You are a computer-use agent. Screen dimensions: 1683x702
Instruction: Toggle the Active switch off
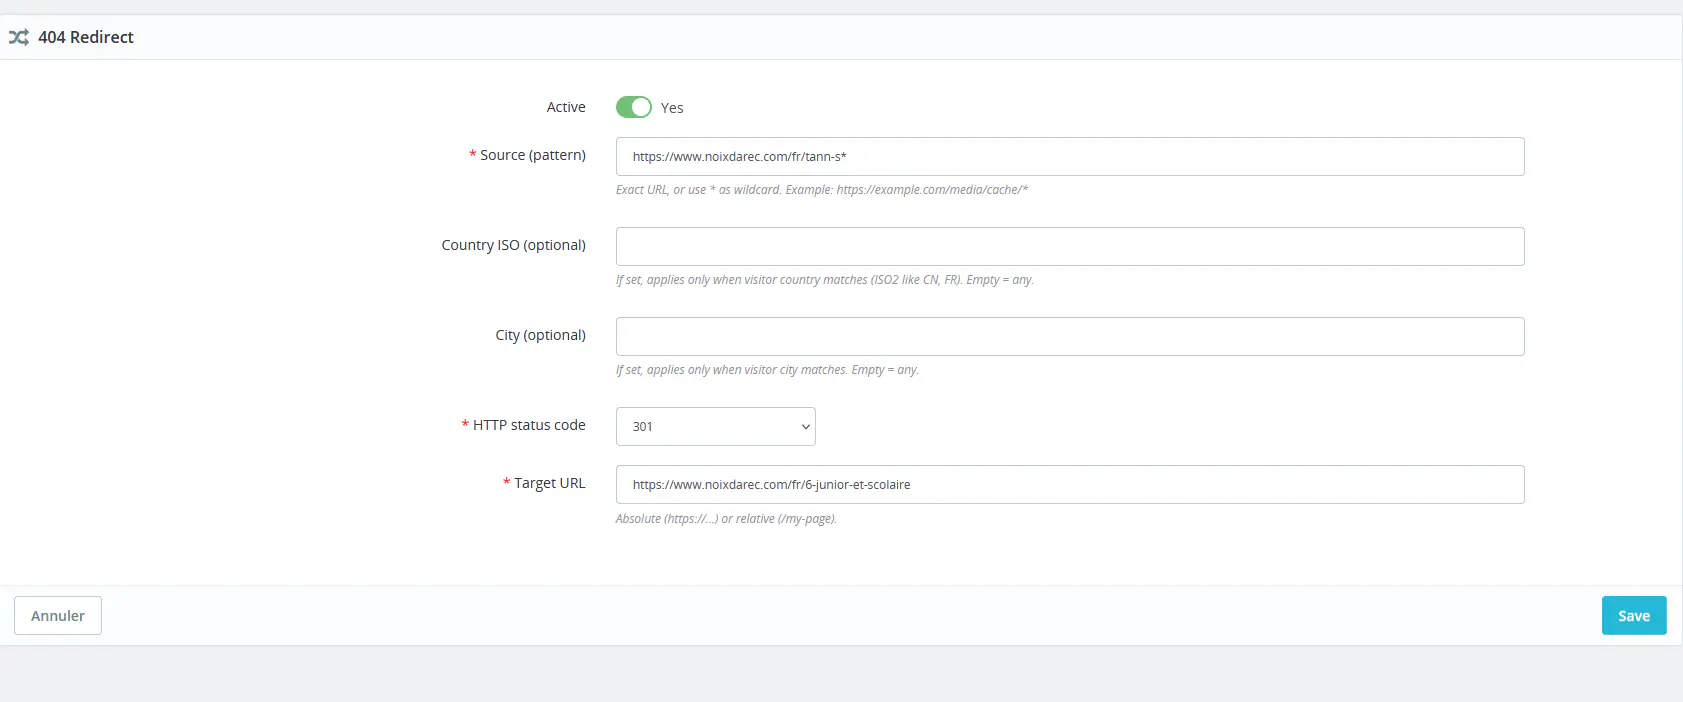tap(634, 107)
